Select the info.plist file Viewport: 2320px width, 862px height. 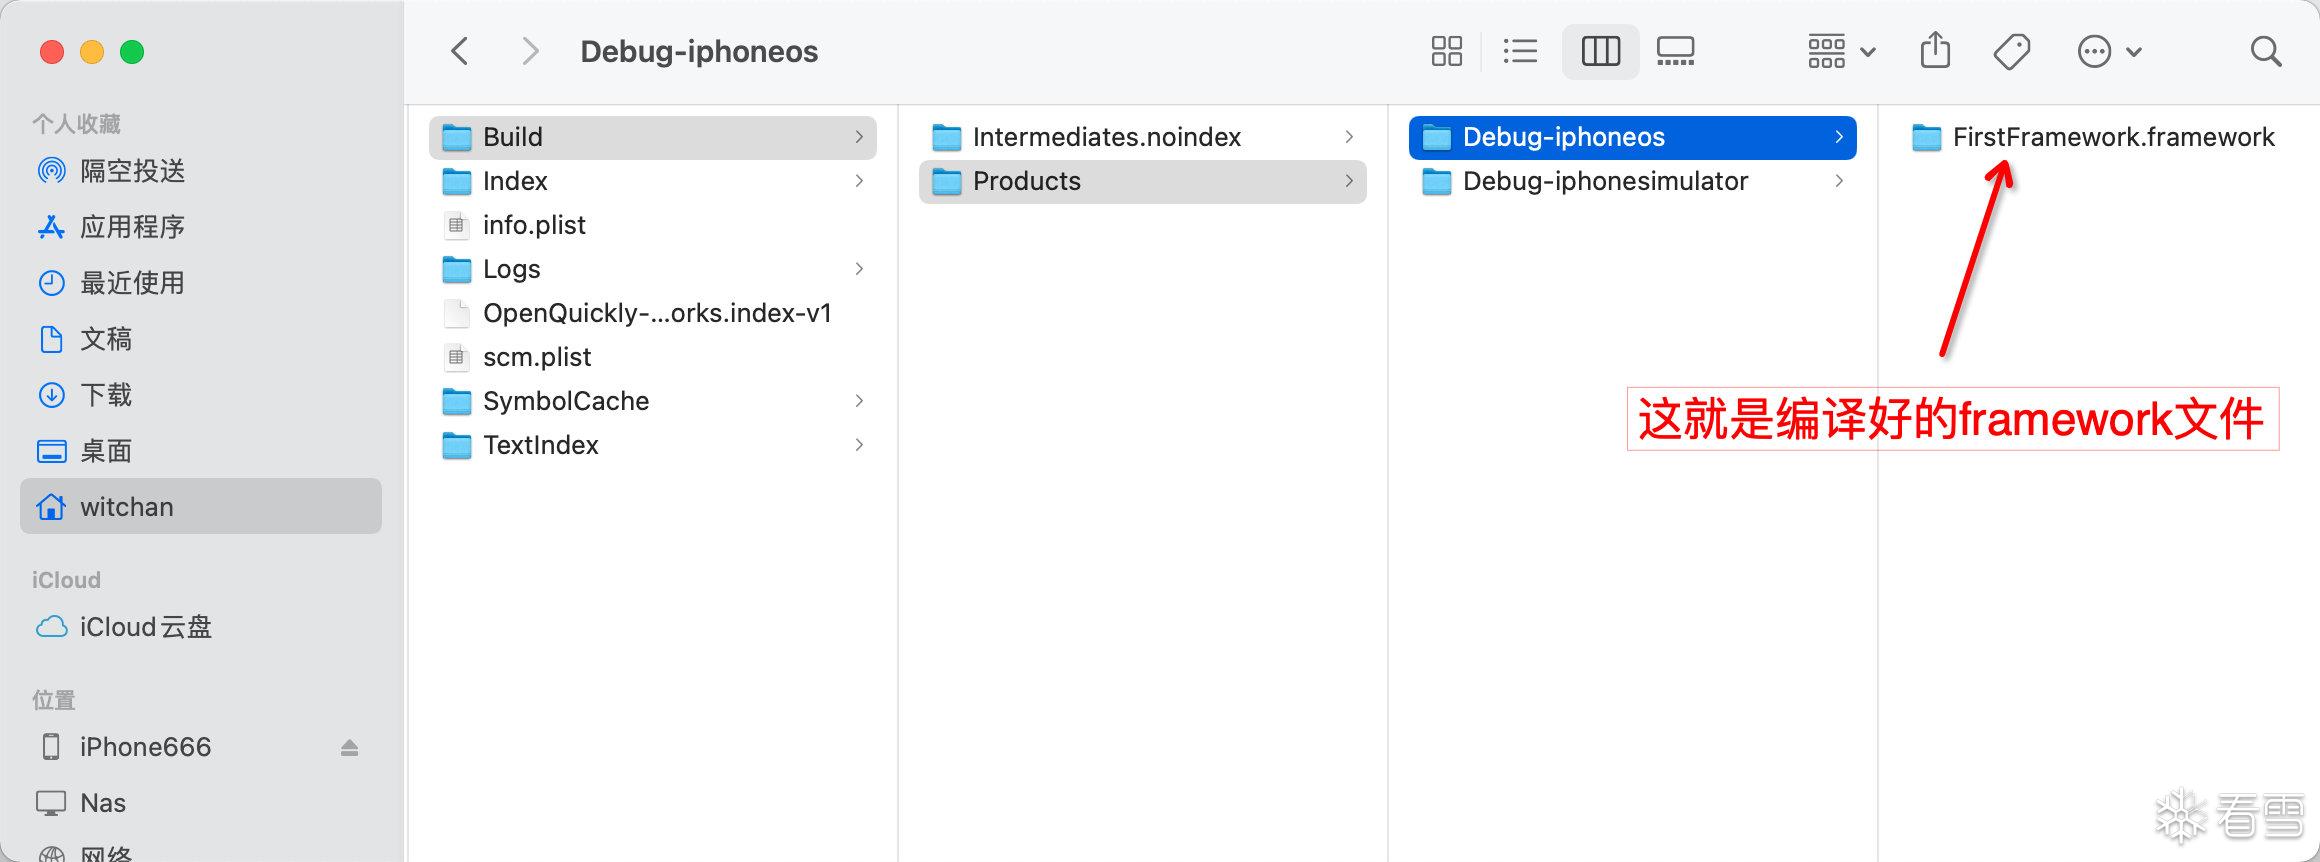tap(533, 225)
